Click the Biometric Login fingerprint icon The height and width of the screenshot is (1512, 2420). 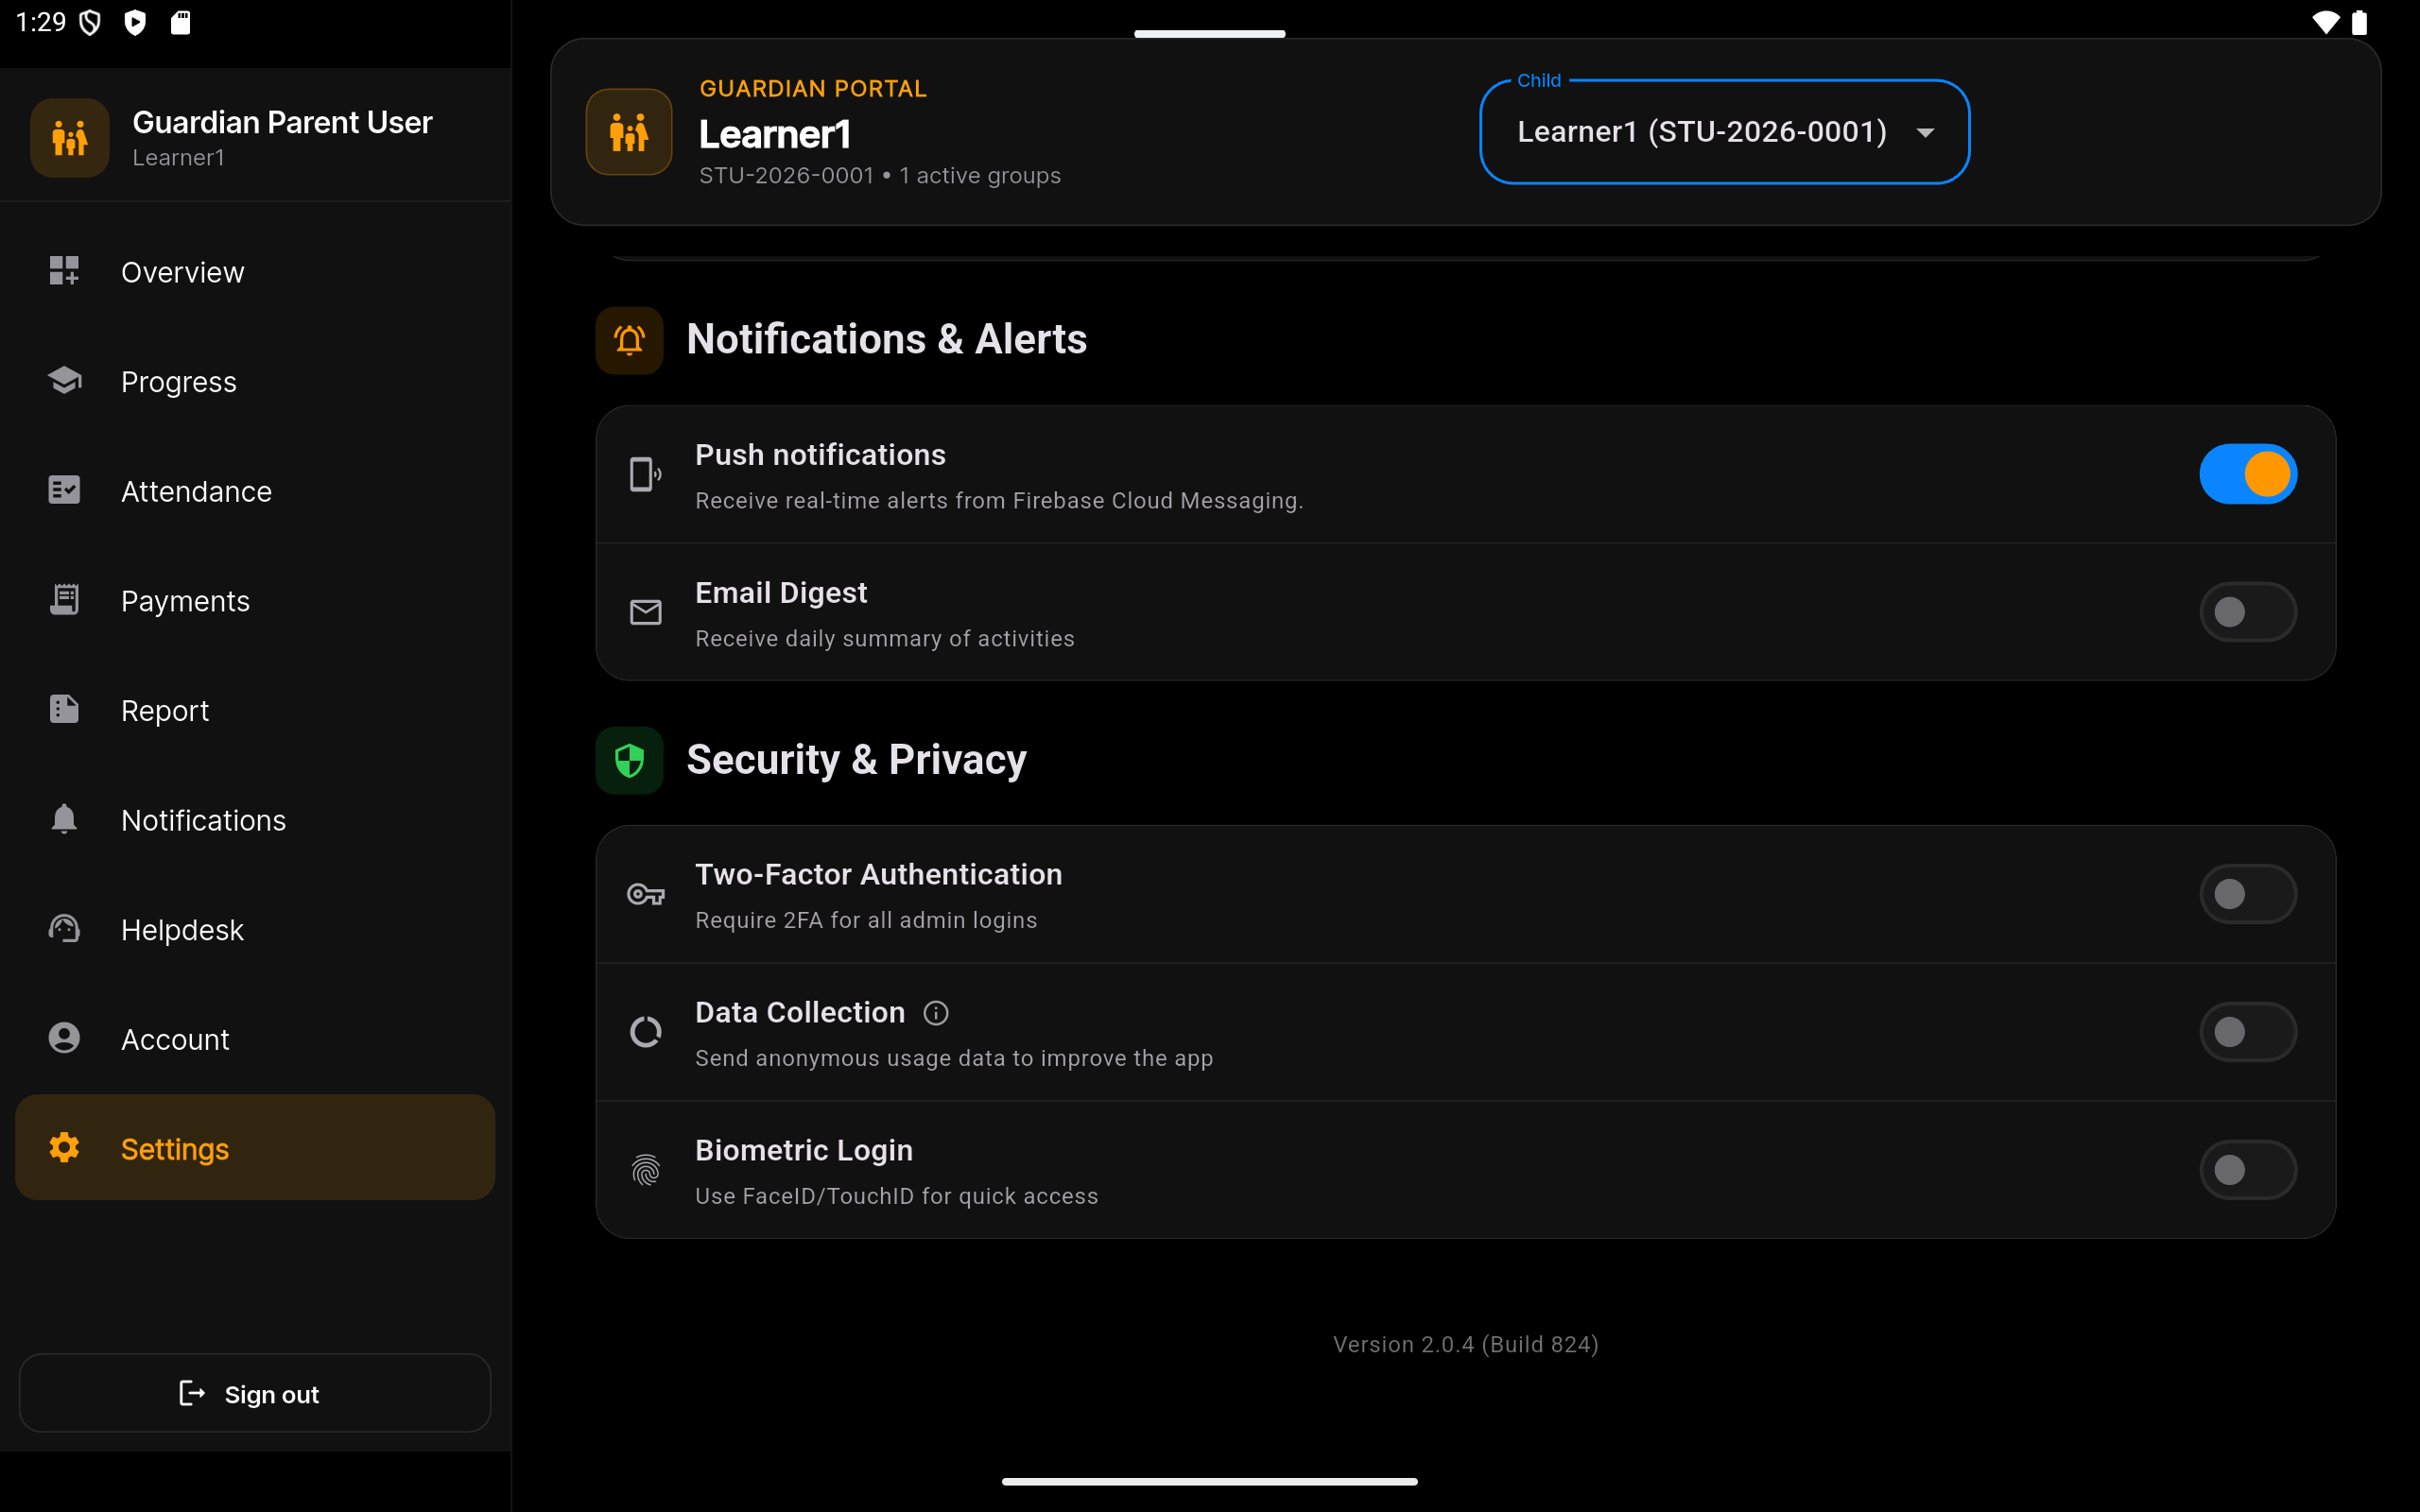coord(646,1170)
